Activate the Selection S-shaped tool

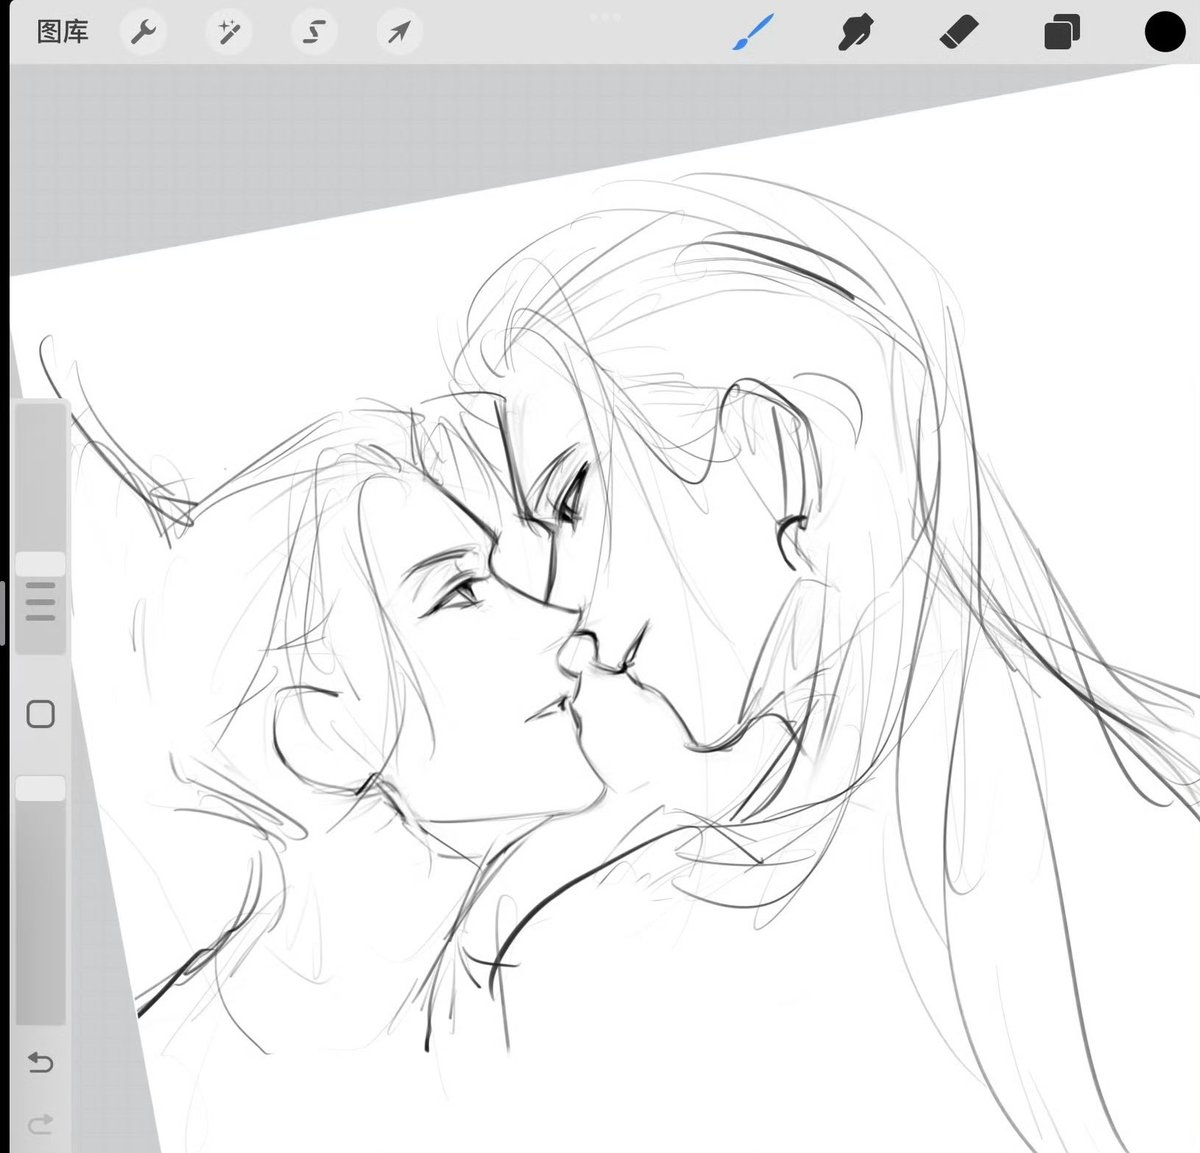314,33
